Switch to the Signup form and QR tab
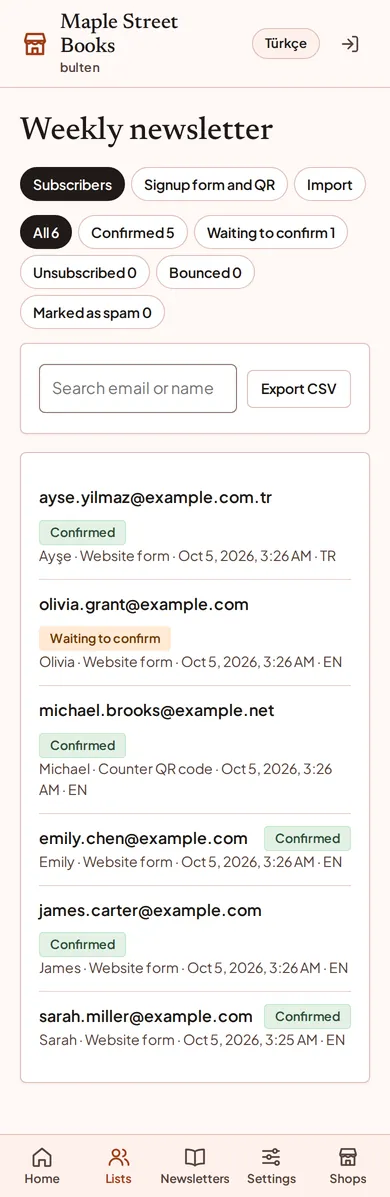This screenshot has width=390, height=1197. coord(209,184)
